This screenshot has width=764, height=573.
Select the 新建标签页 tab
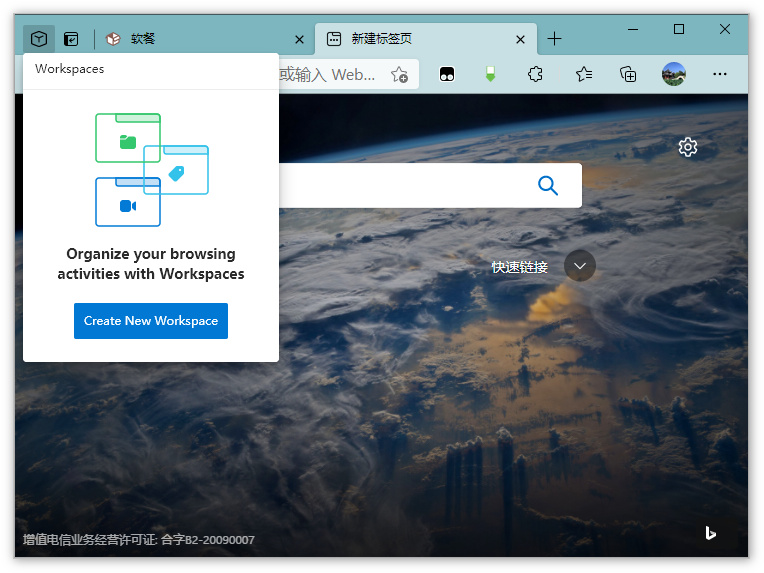coord(420,39)
